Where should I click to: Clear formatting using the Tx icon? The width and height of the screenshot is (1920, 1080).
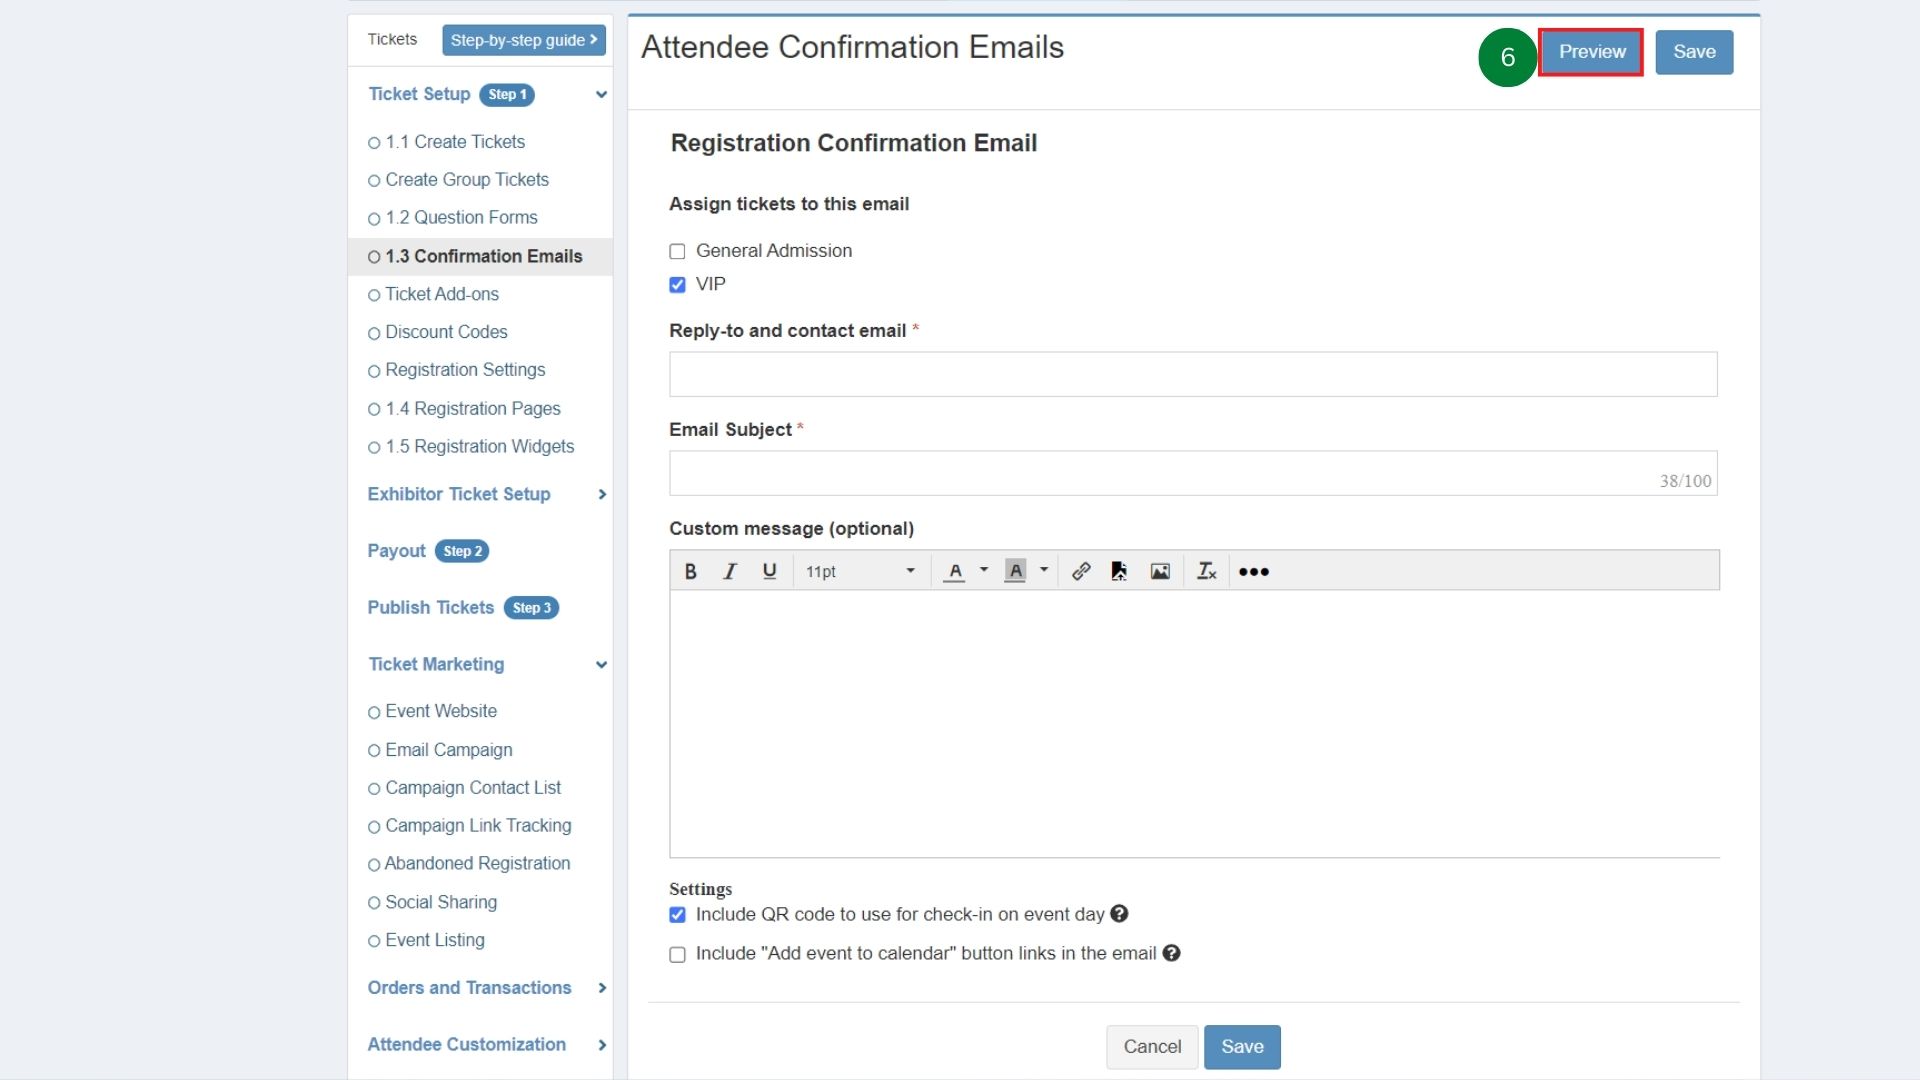pos(1206,571)
